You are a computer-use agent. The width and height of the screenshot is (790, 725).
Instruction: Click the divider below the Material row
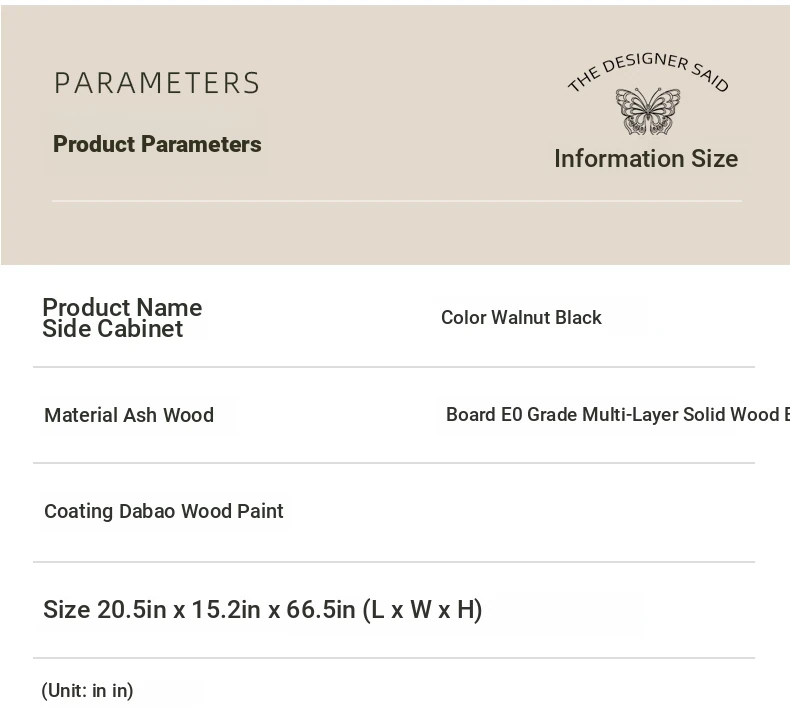(394, 463)
